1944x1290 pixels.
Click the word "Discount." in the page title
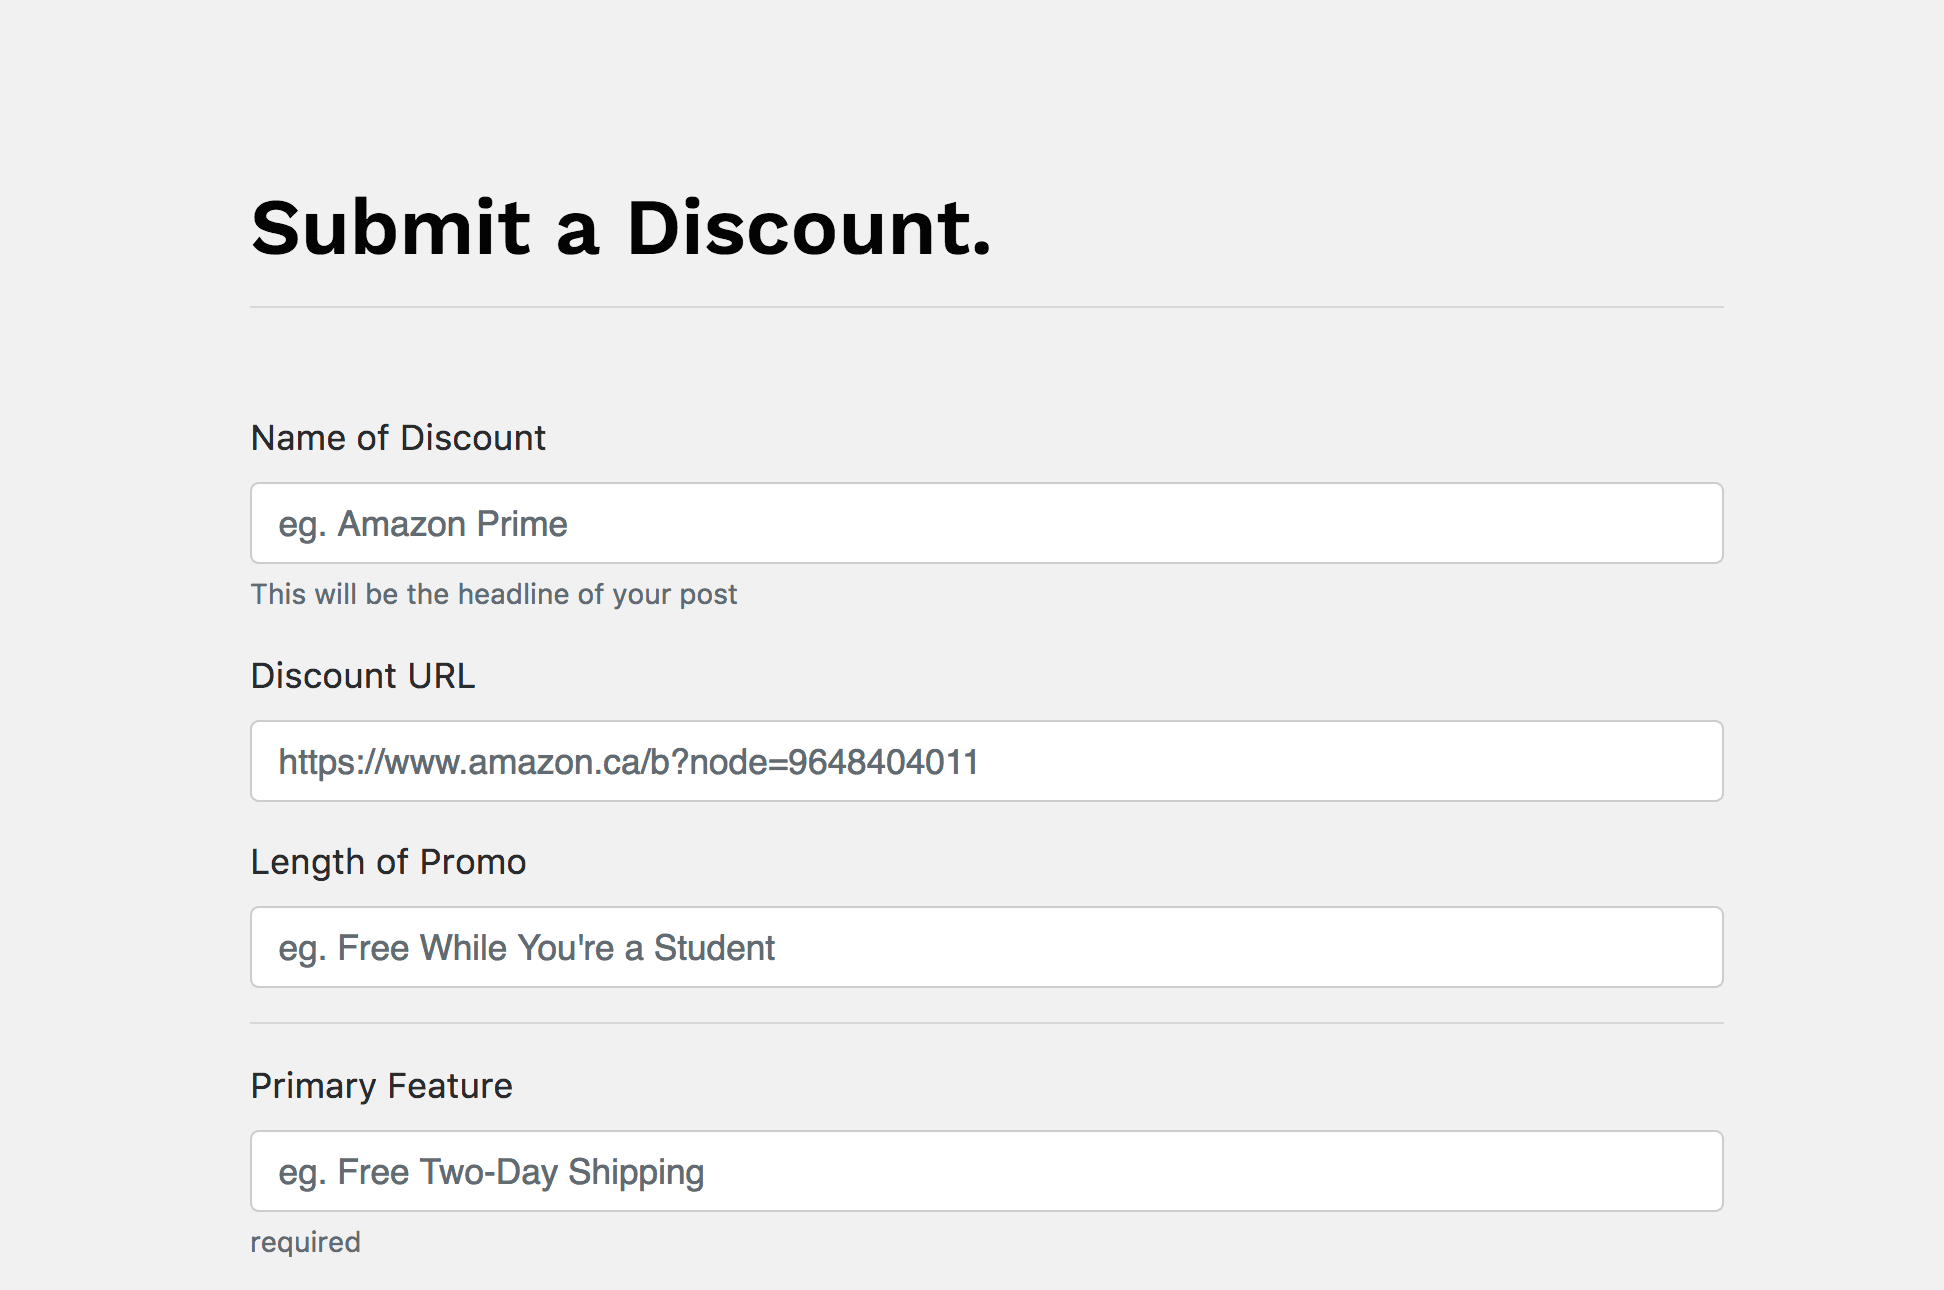click(x=808, y=228)
